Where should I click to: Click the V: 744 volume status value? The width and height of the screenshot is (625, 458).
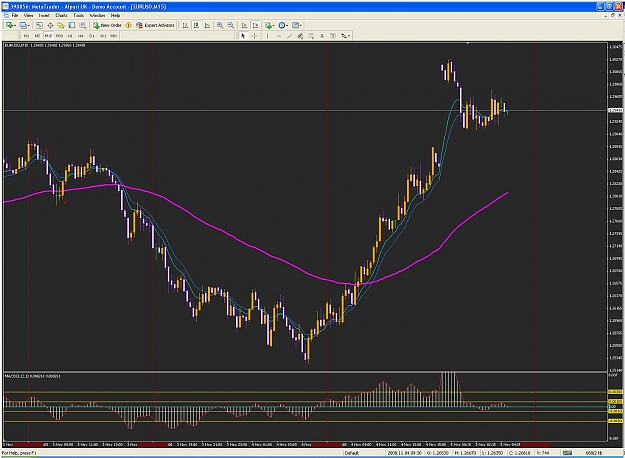[x=543, y=453]
